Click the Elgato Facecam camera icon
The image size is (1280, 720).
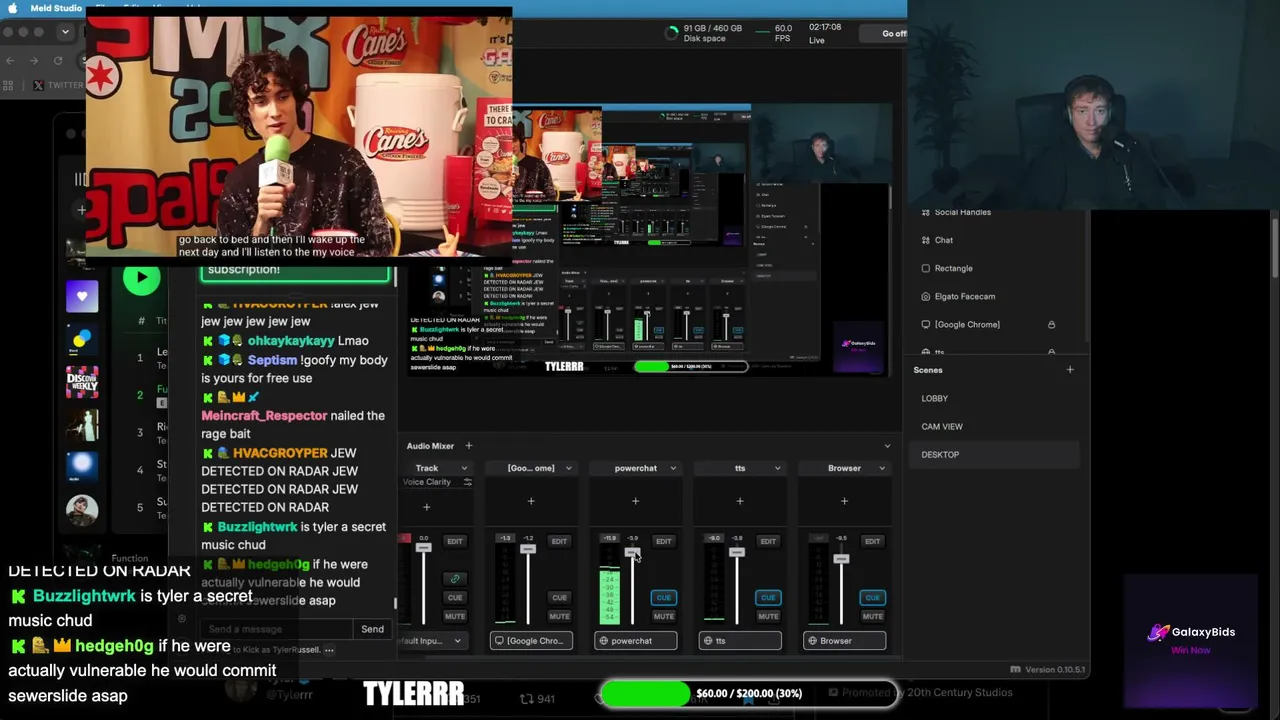[x=926, y=296]
